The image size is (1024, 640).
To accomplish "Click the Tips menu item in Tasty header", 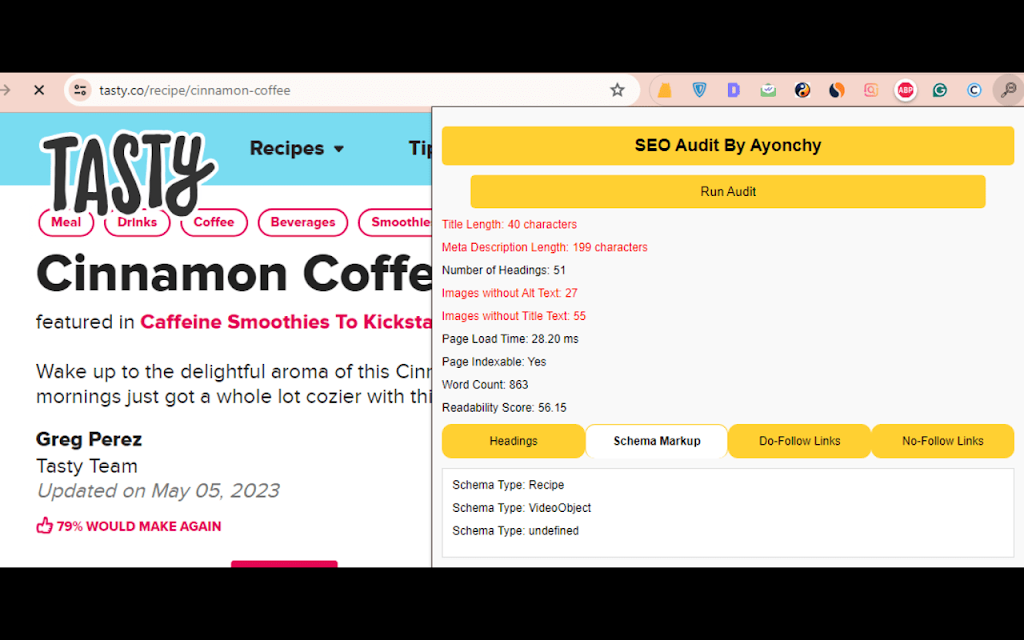I will coord(420,148).
